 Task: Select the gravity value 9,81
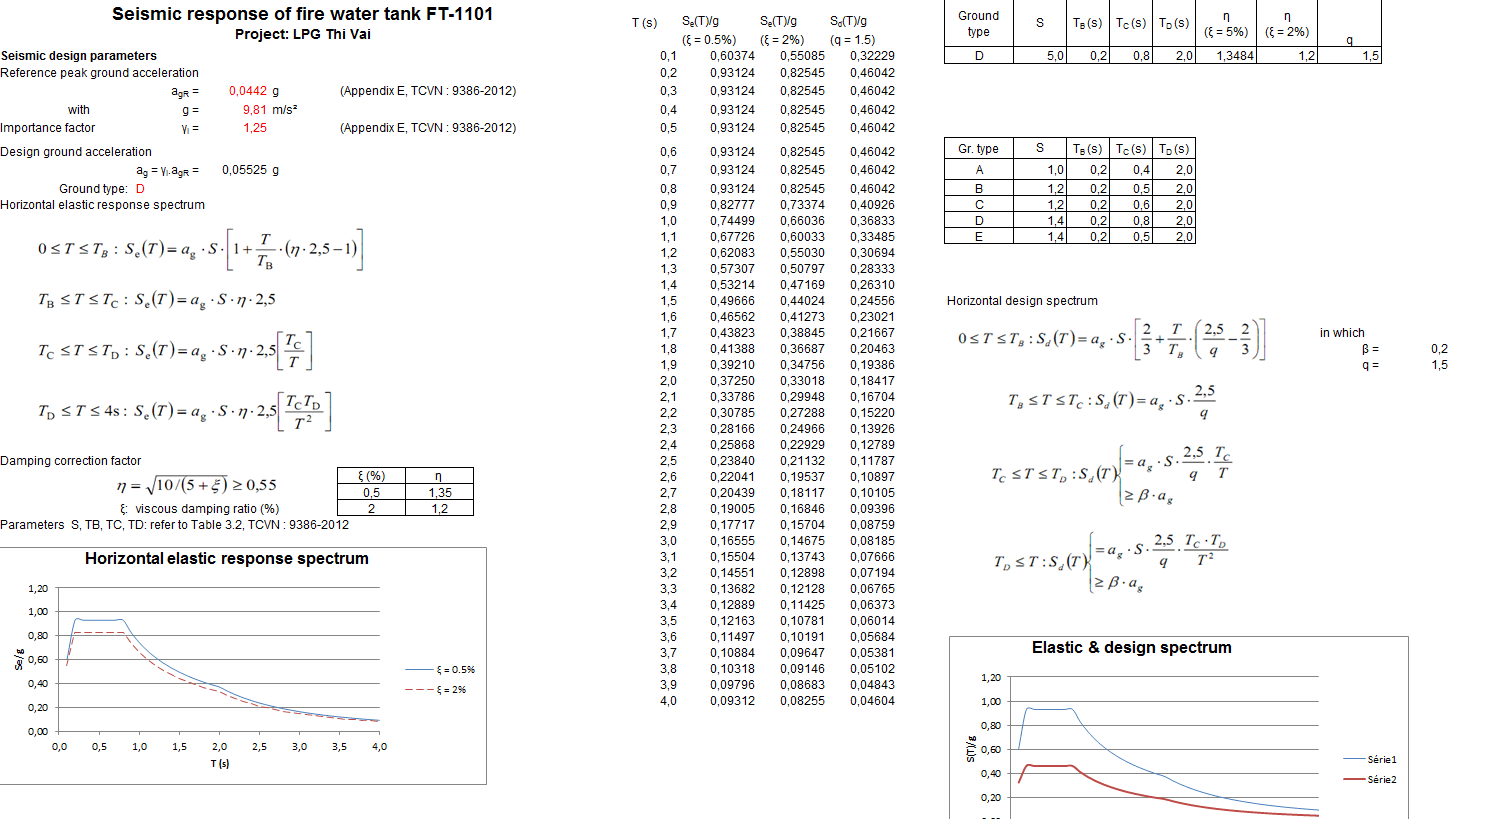255,110
